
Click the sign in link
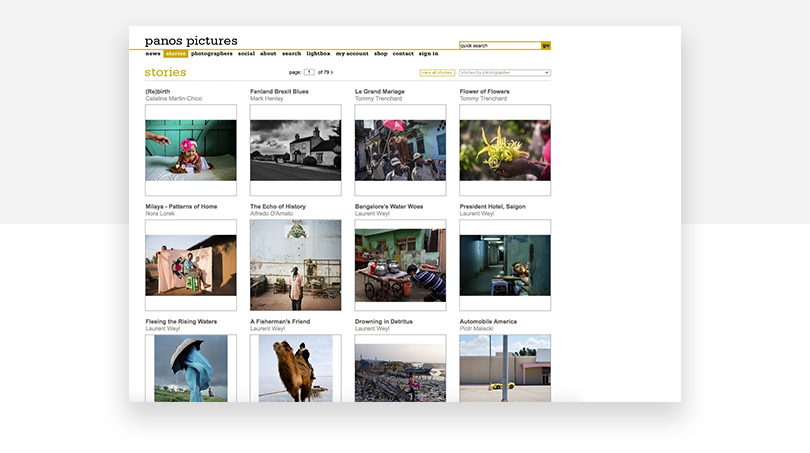pos(428,54)
